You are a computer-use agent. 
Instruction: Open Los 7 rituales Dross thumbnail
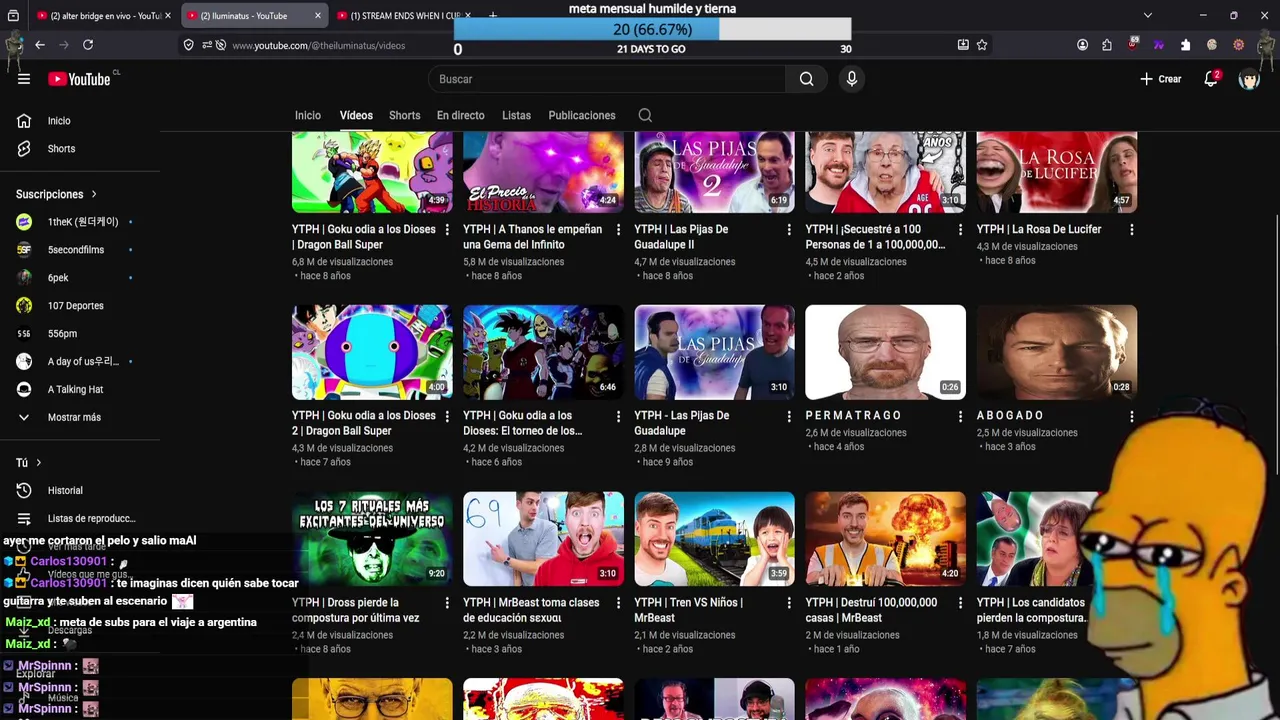click(372, 539)
